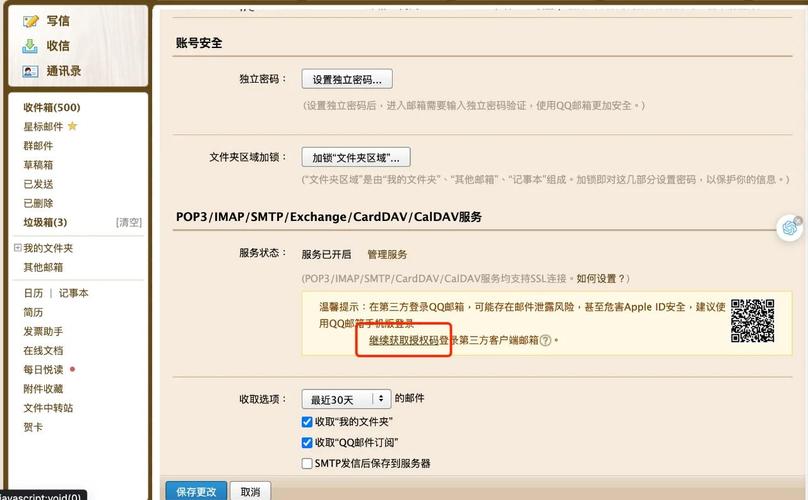Open 日历 in the sidebar

pos(33,293)
